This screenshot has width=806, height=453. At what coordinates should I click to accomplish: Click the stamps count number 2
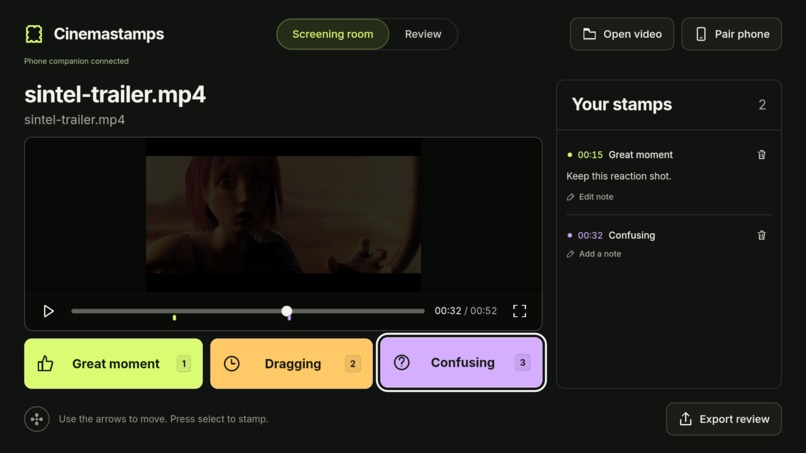pyautogui.click(x=762, y=105)
